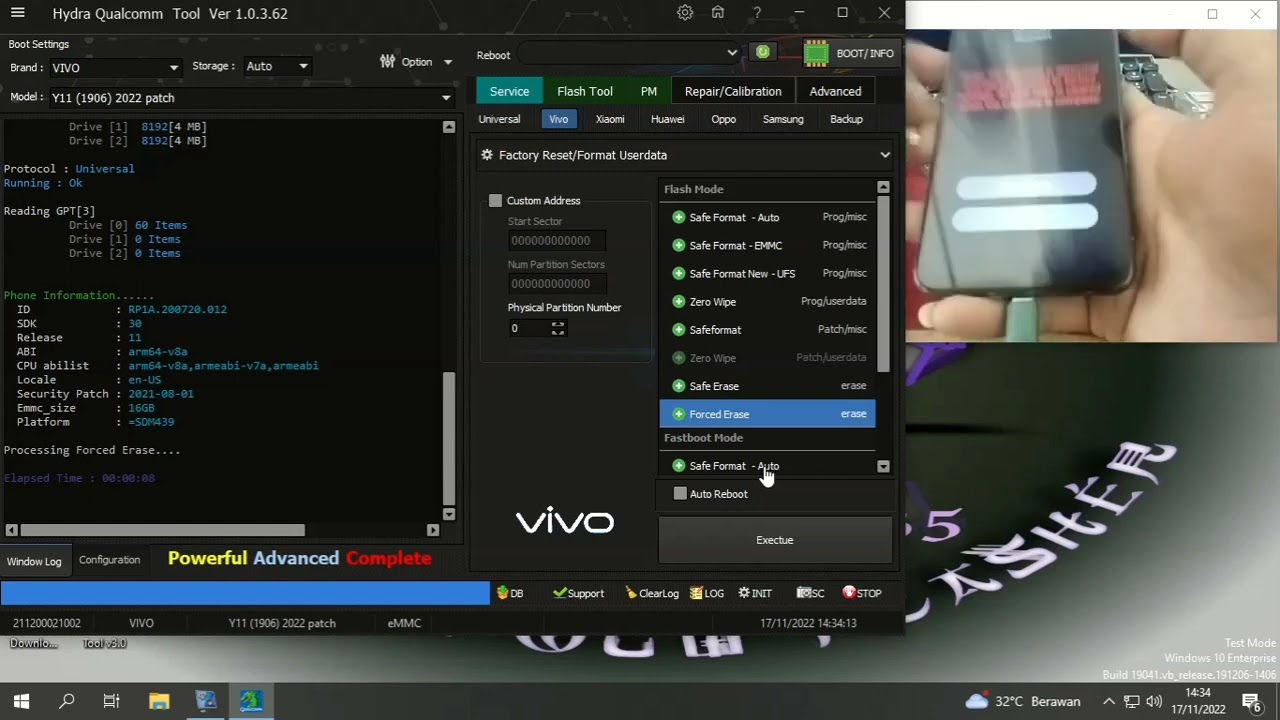Select the Vivo sub-tab
1280x720 pixels.
tap(558, 119)
